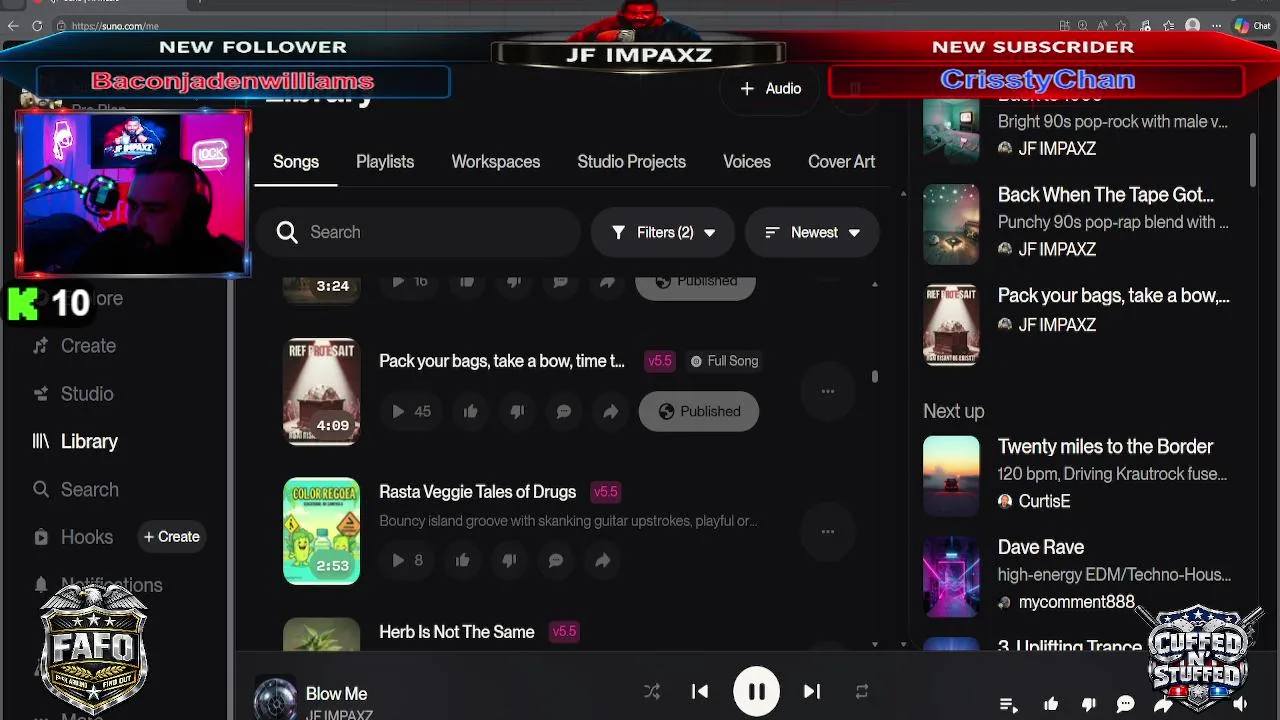Image resolution: width=1280 pixels, height=720 pixels.
Task: Dislike the currently playing song
Action: click(1089, 705)
